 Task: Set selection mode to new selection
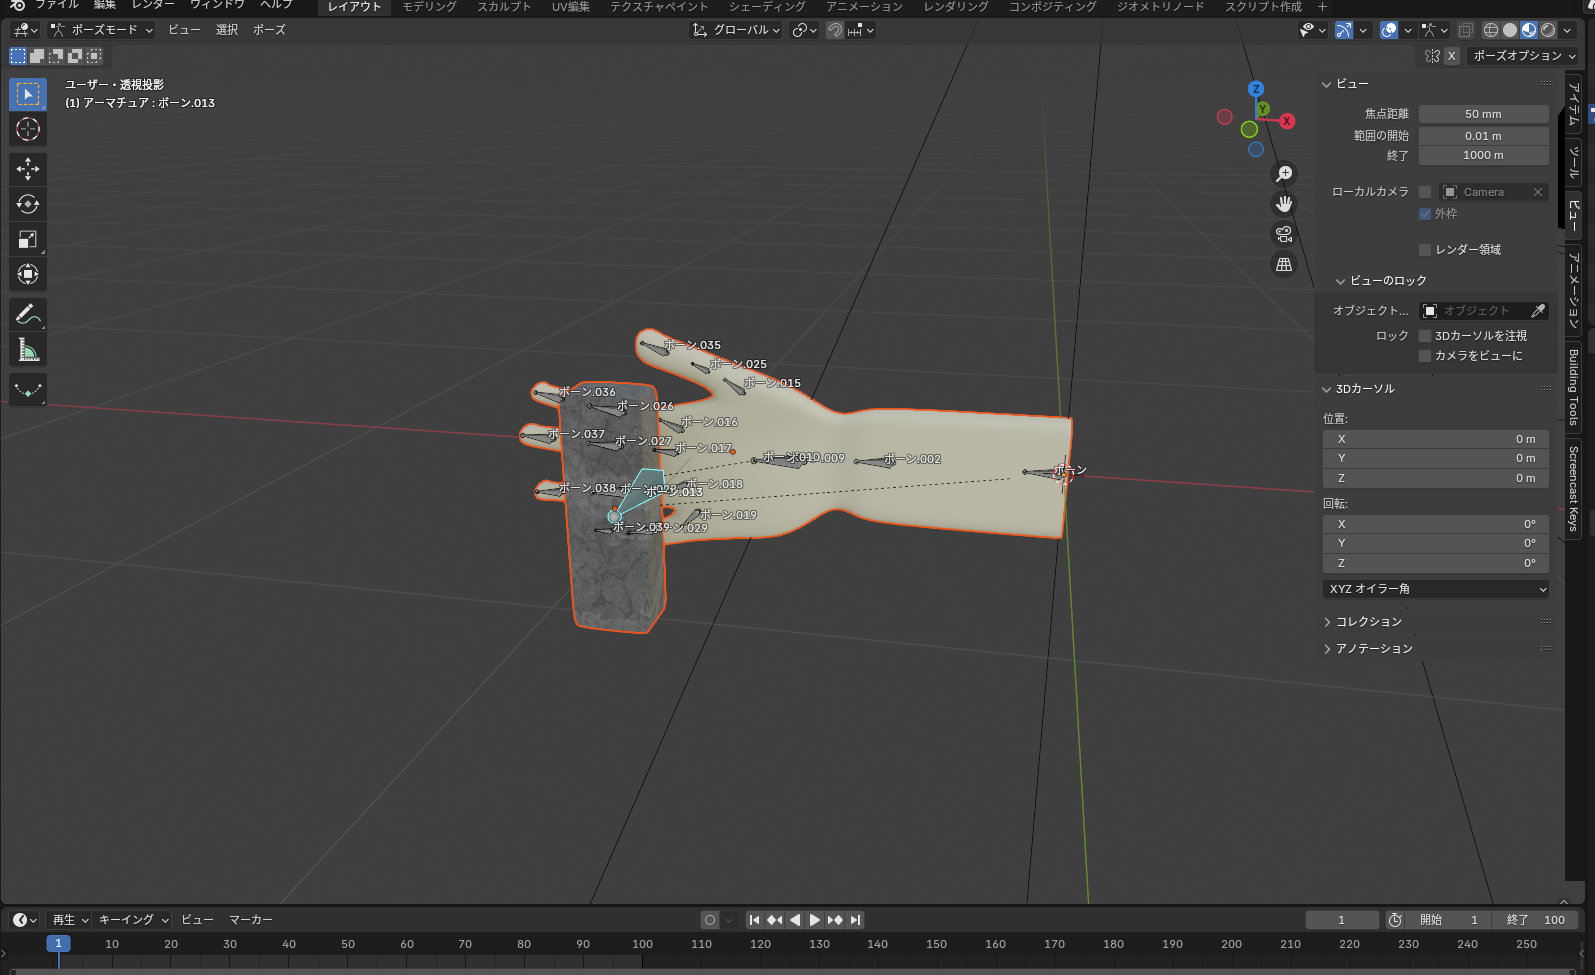coord(18,56)
